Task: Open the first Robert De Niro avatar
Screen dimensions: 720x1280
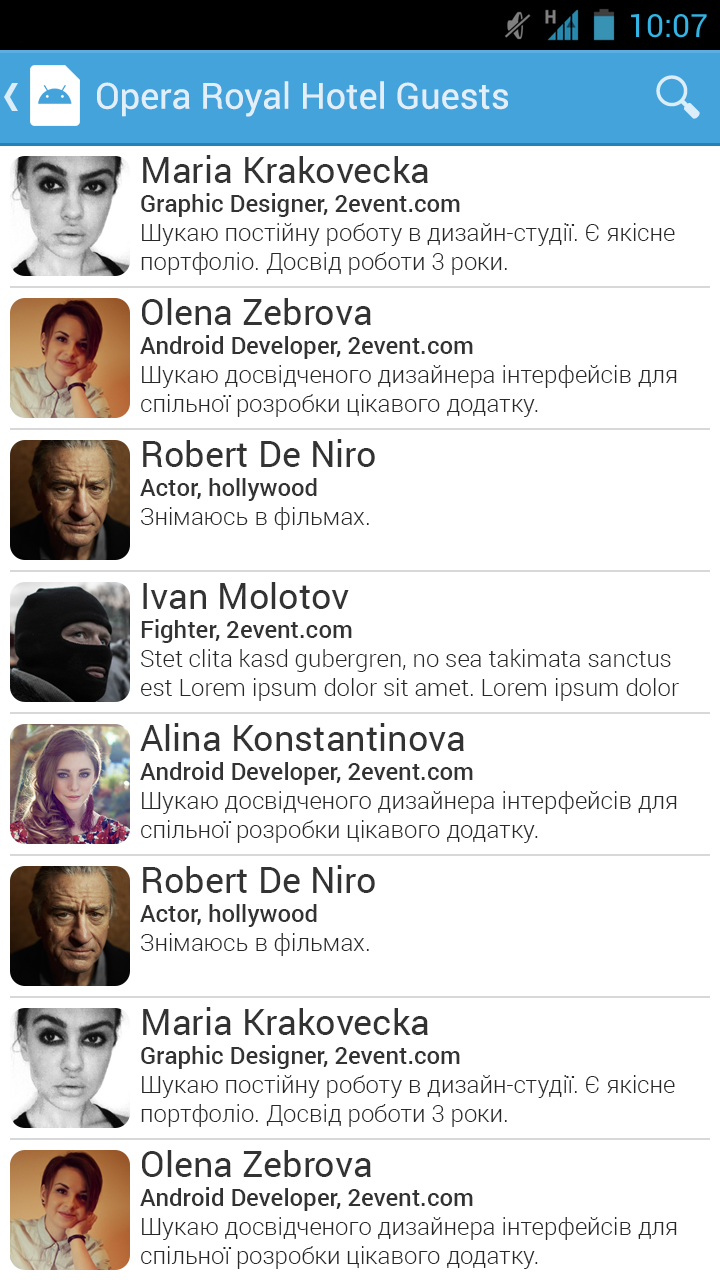Action: [x=70, y=500]
